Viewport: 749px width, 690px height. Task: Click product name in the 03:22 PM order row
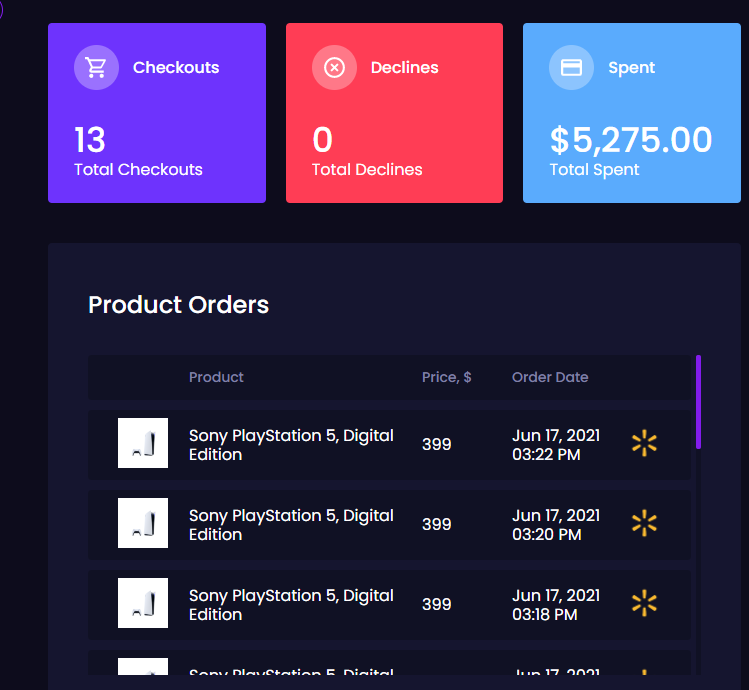pos(291,444)
